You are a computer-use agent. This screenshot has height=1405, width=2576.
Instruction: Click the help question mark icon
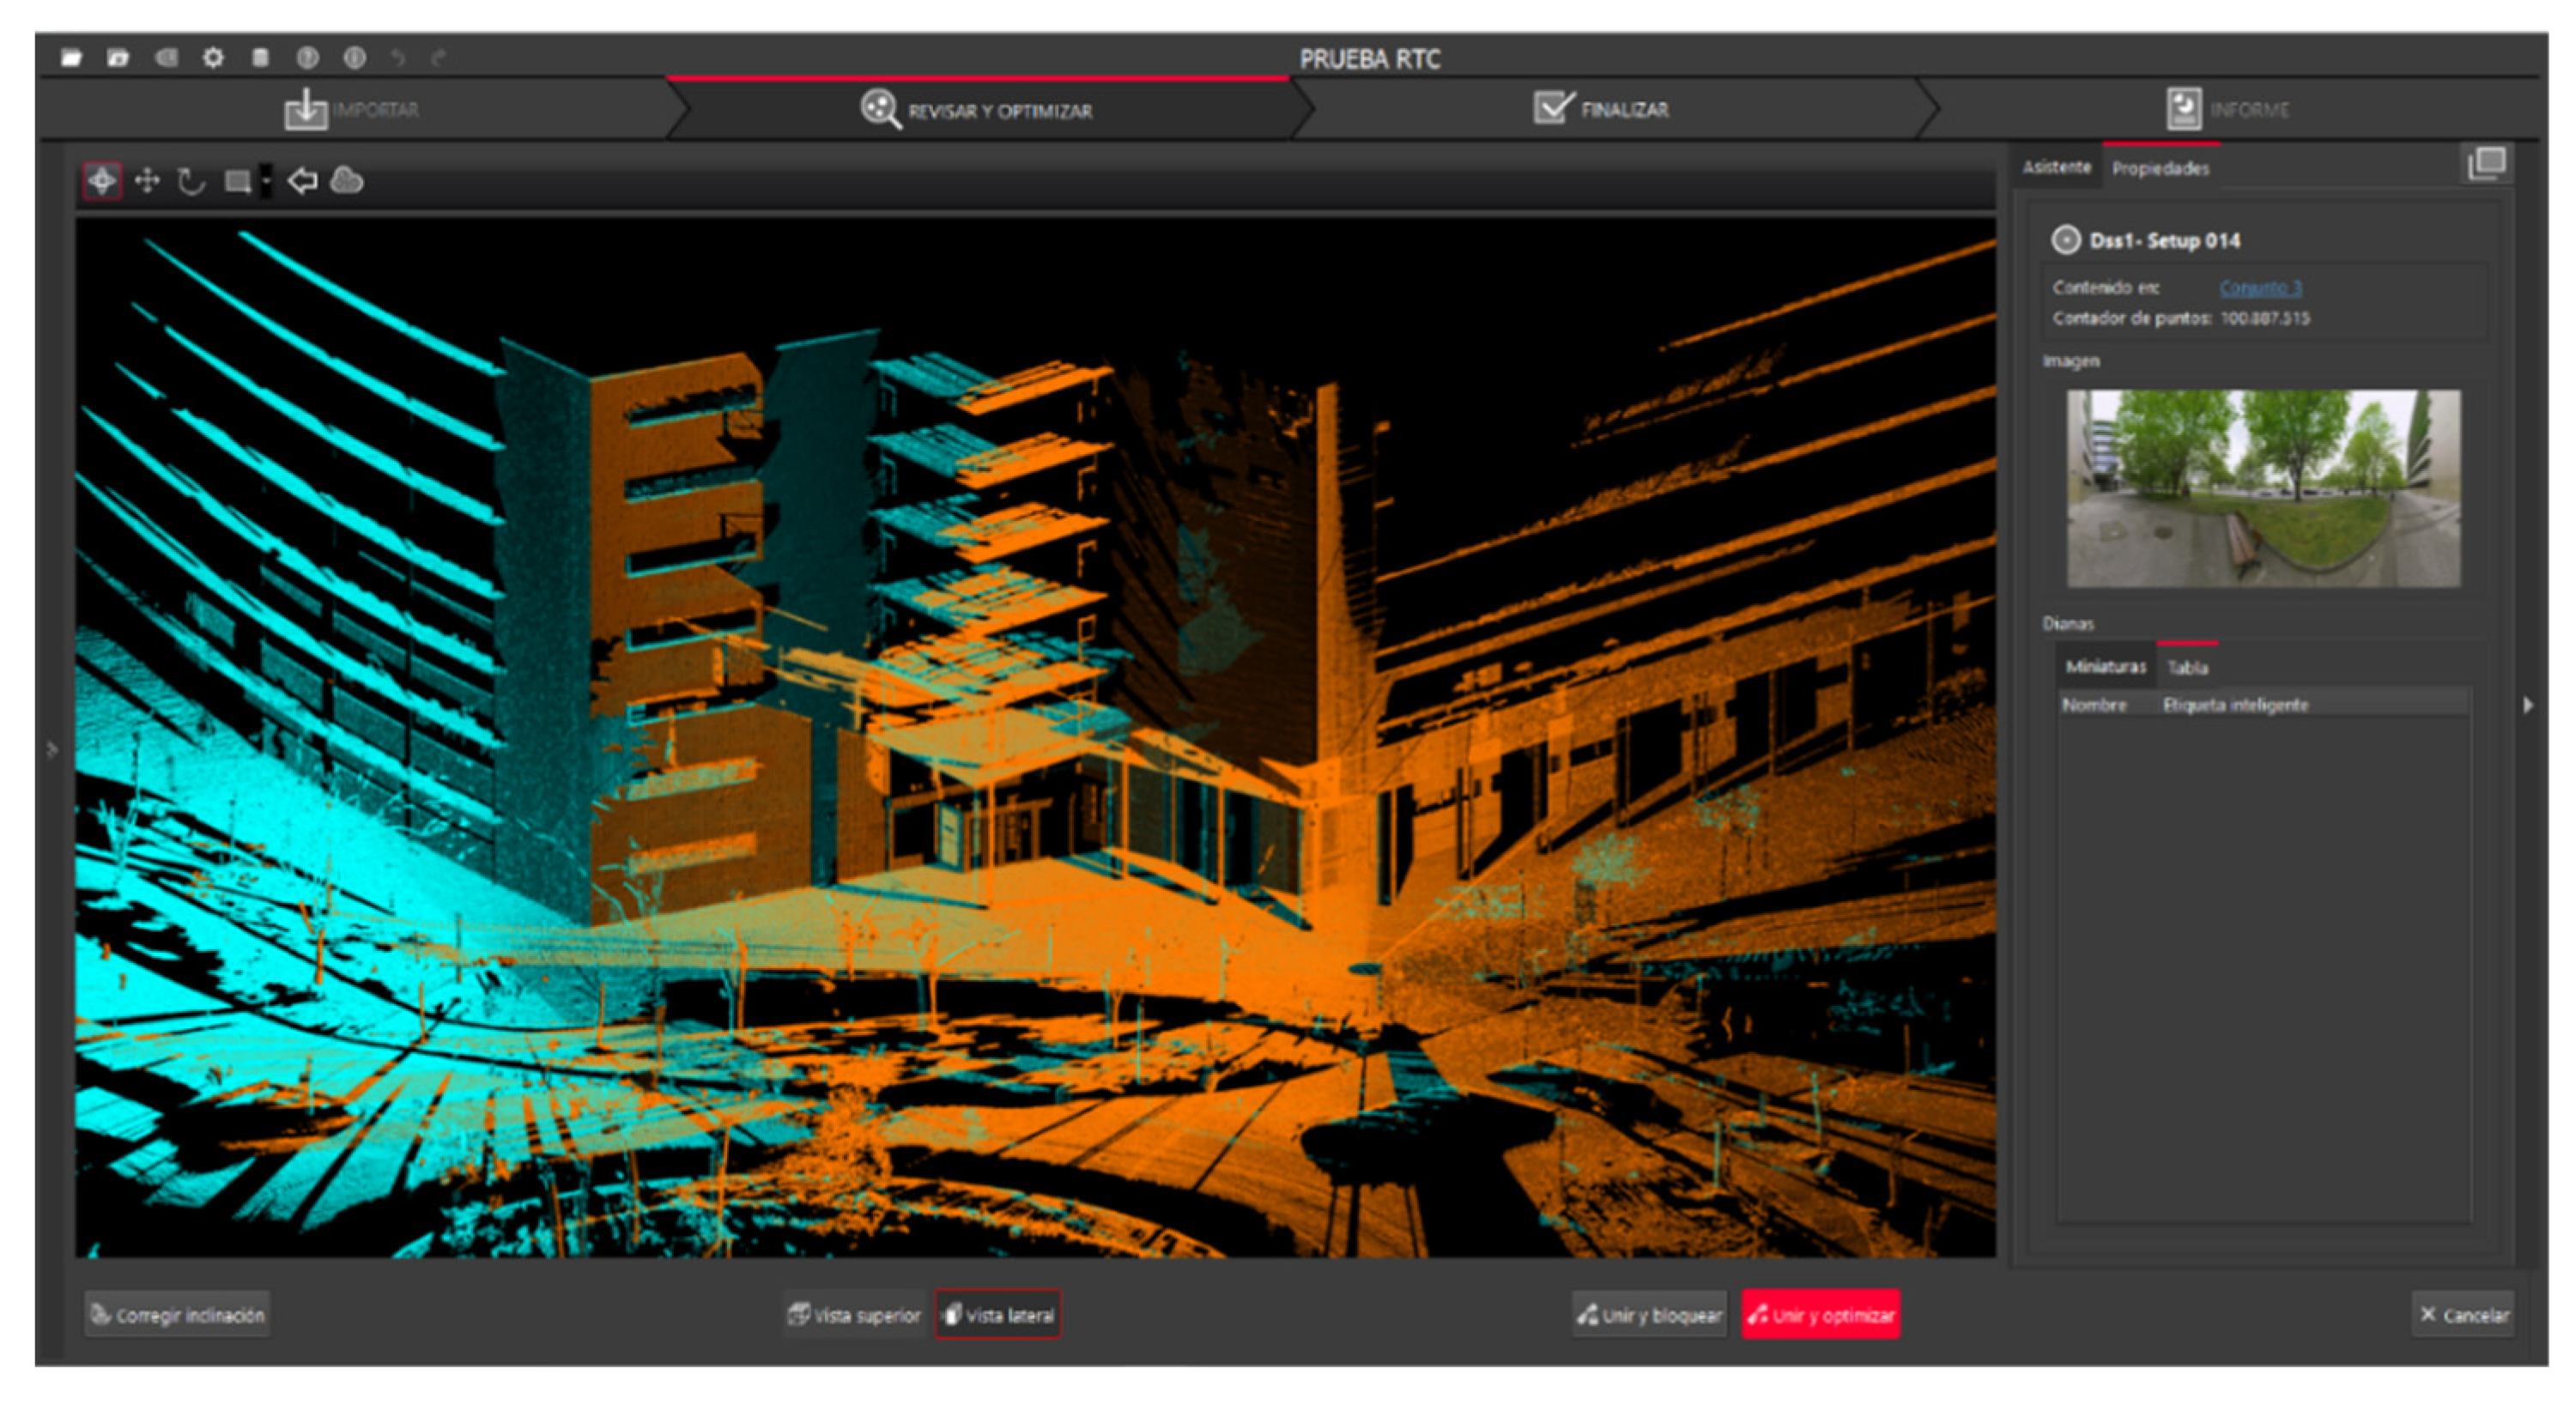point(307,58)
